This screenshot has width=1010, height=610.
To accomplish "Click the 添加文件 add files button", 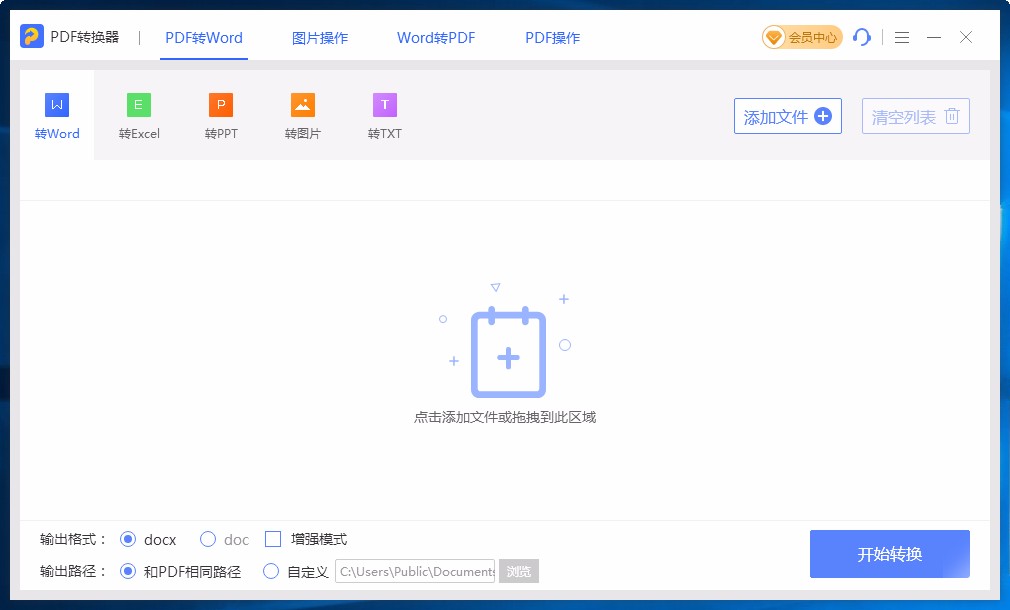I will pyautogui.click(x=787, y=116).
